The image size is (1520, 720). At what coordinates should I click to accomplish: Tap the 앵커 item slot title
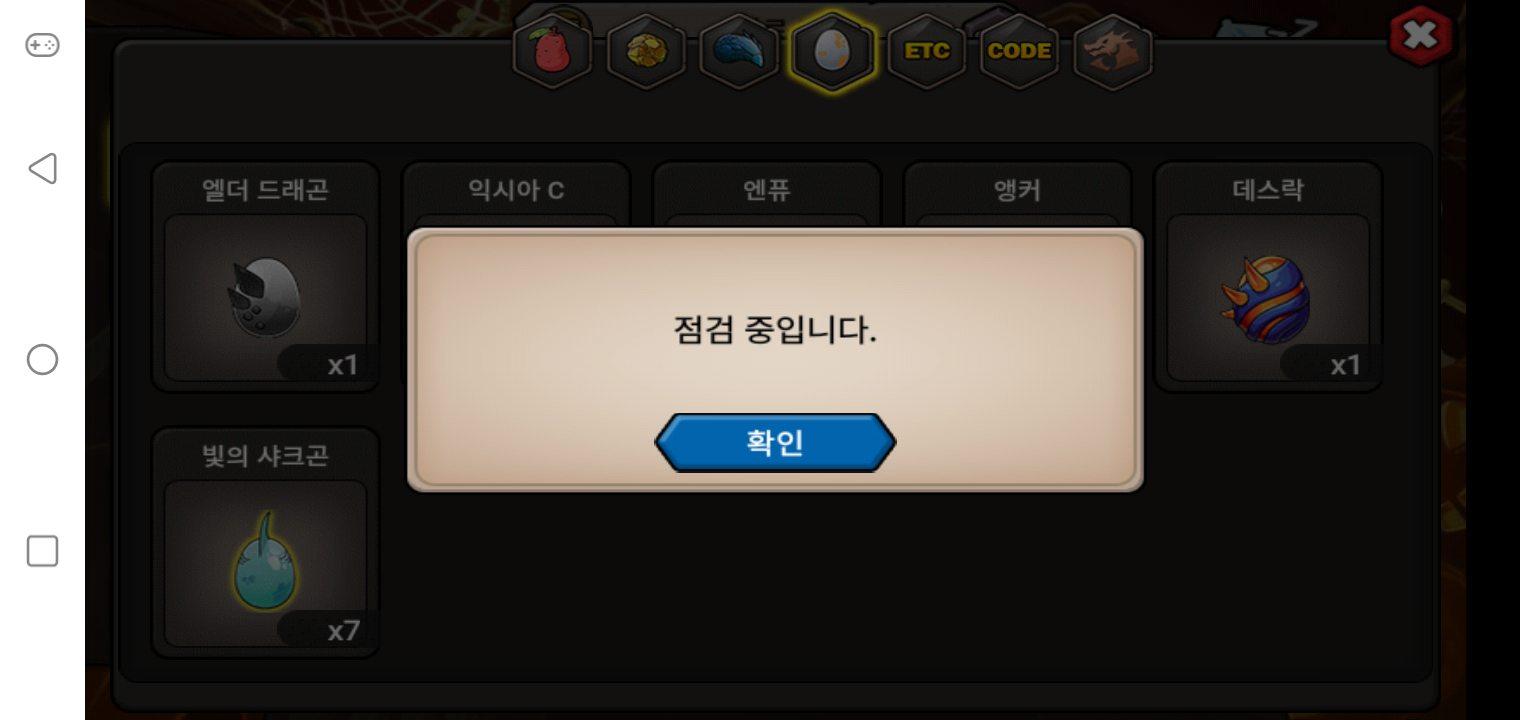[1018, 190]
